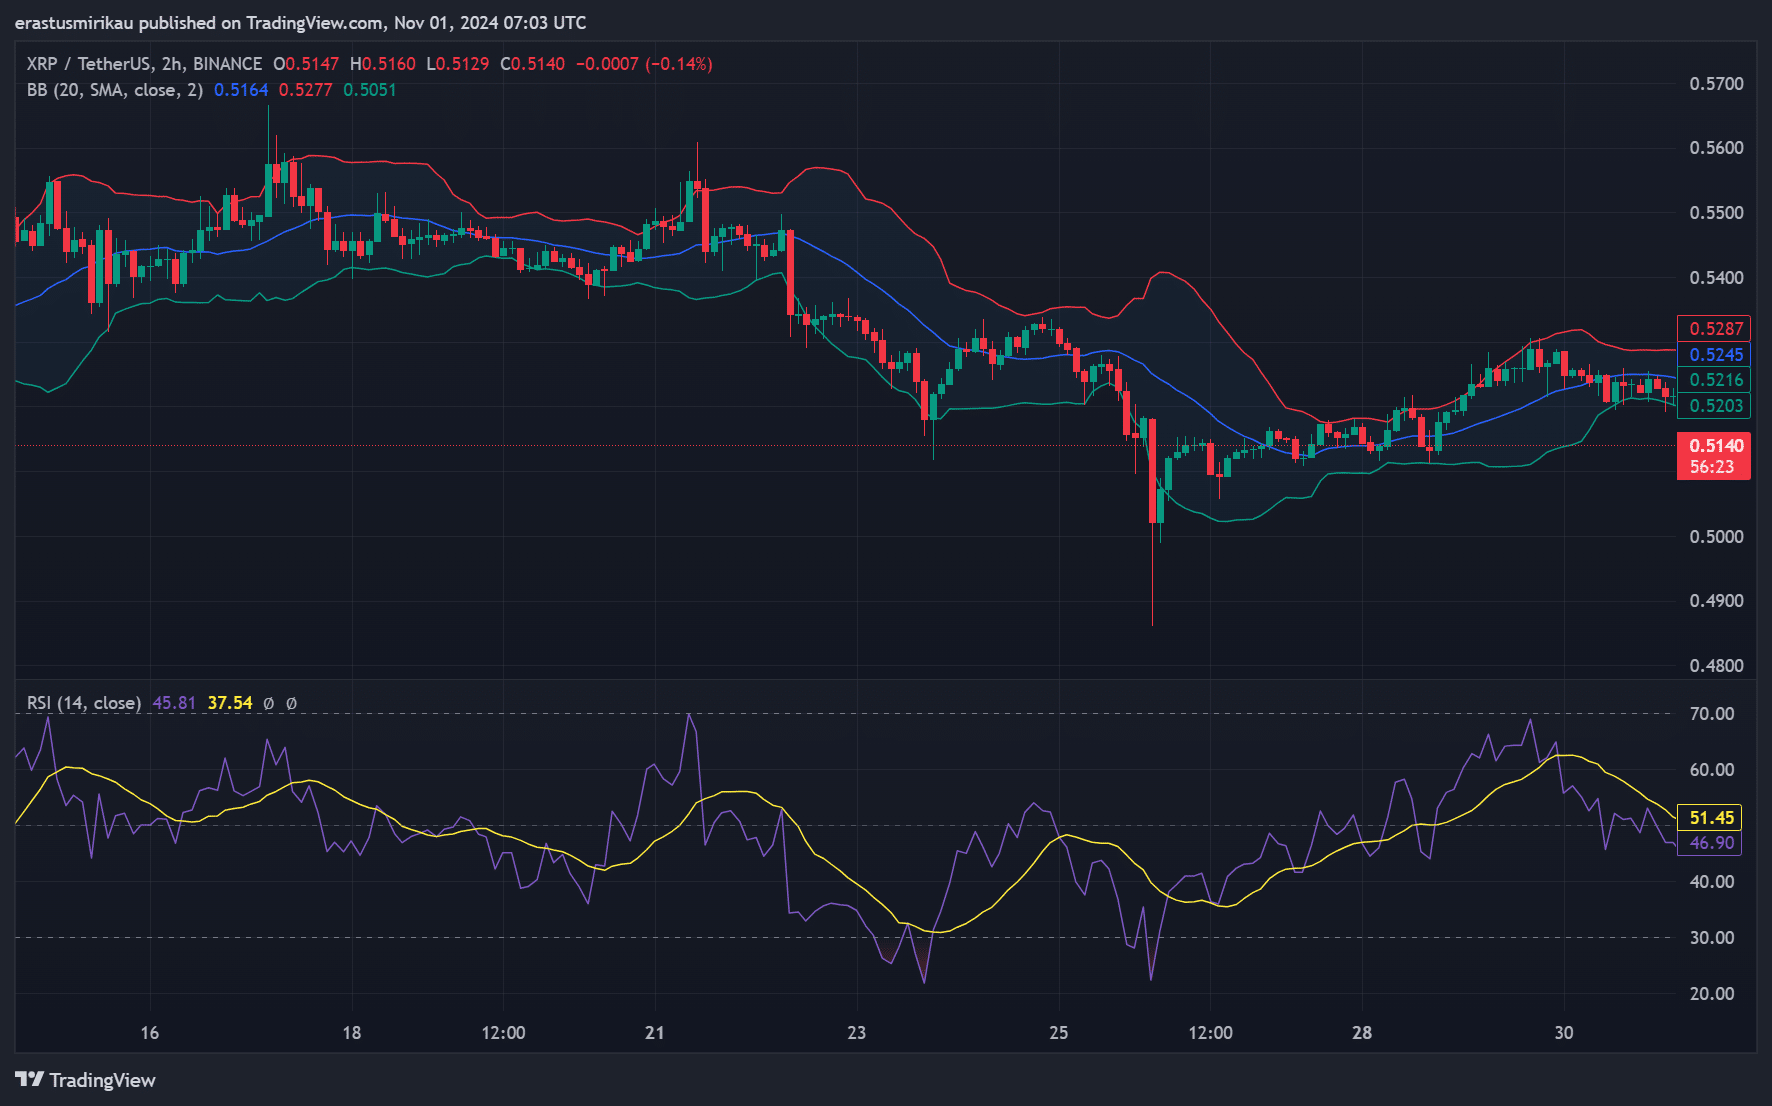Click the blue 0.5245 price axis label

click(1714, 355)
